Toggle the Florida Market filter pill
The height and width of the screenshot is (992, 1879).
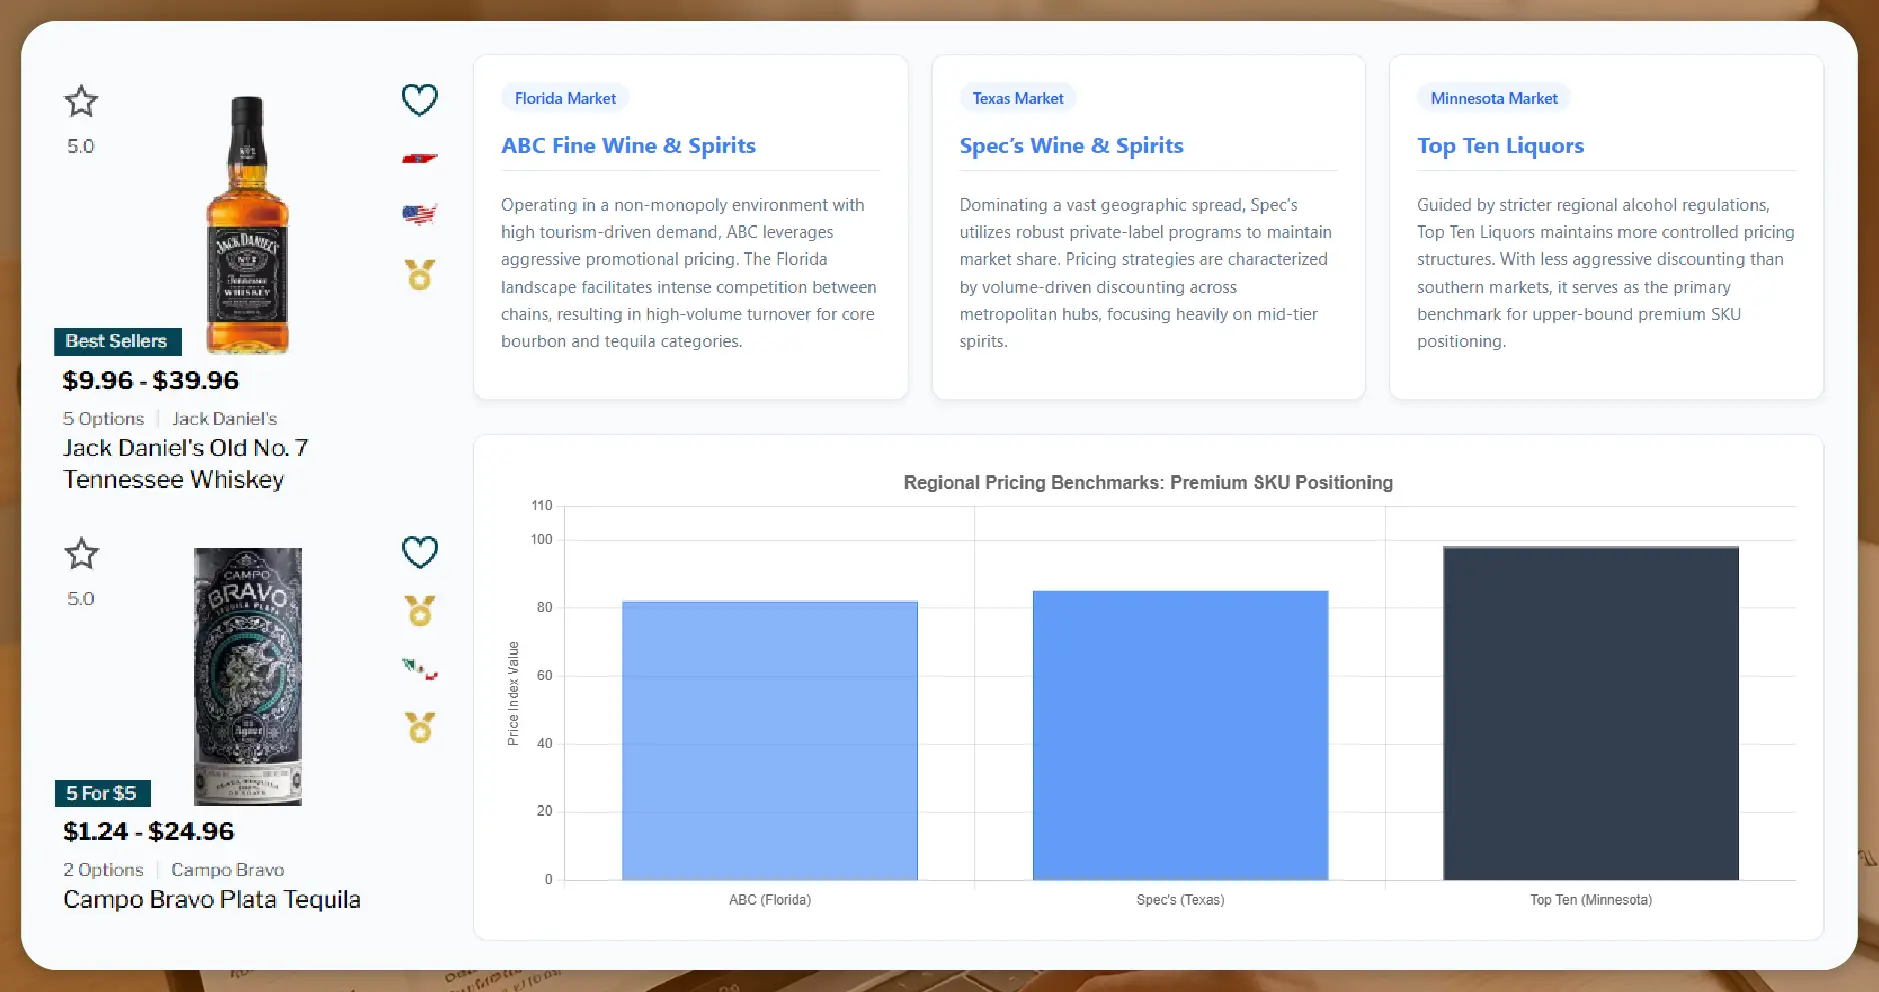[x=564, y=97]
